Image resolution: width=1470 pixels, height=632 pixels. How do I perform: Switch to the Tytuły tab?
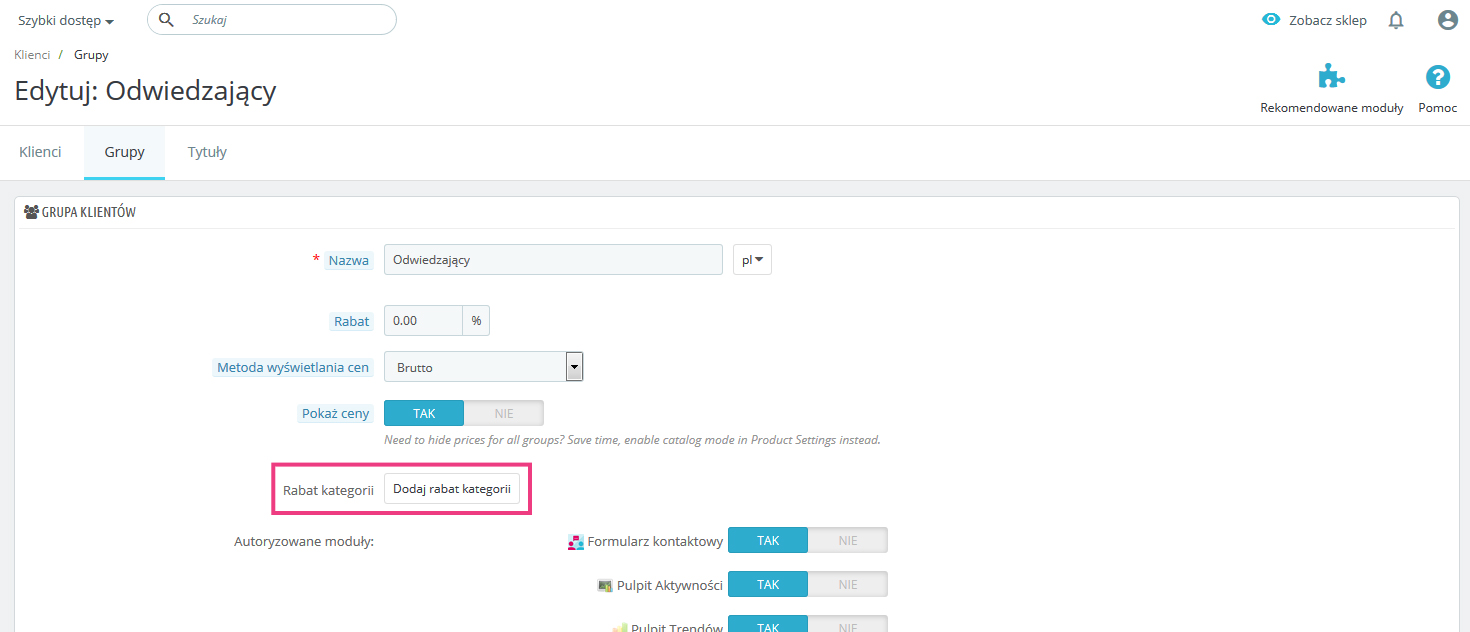(207, 152)
